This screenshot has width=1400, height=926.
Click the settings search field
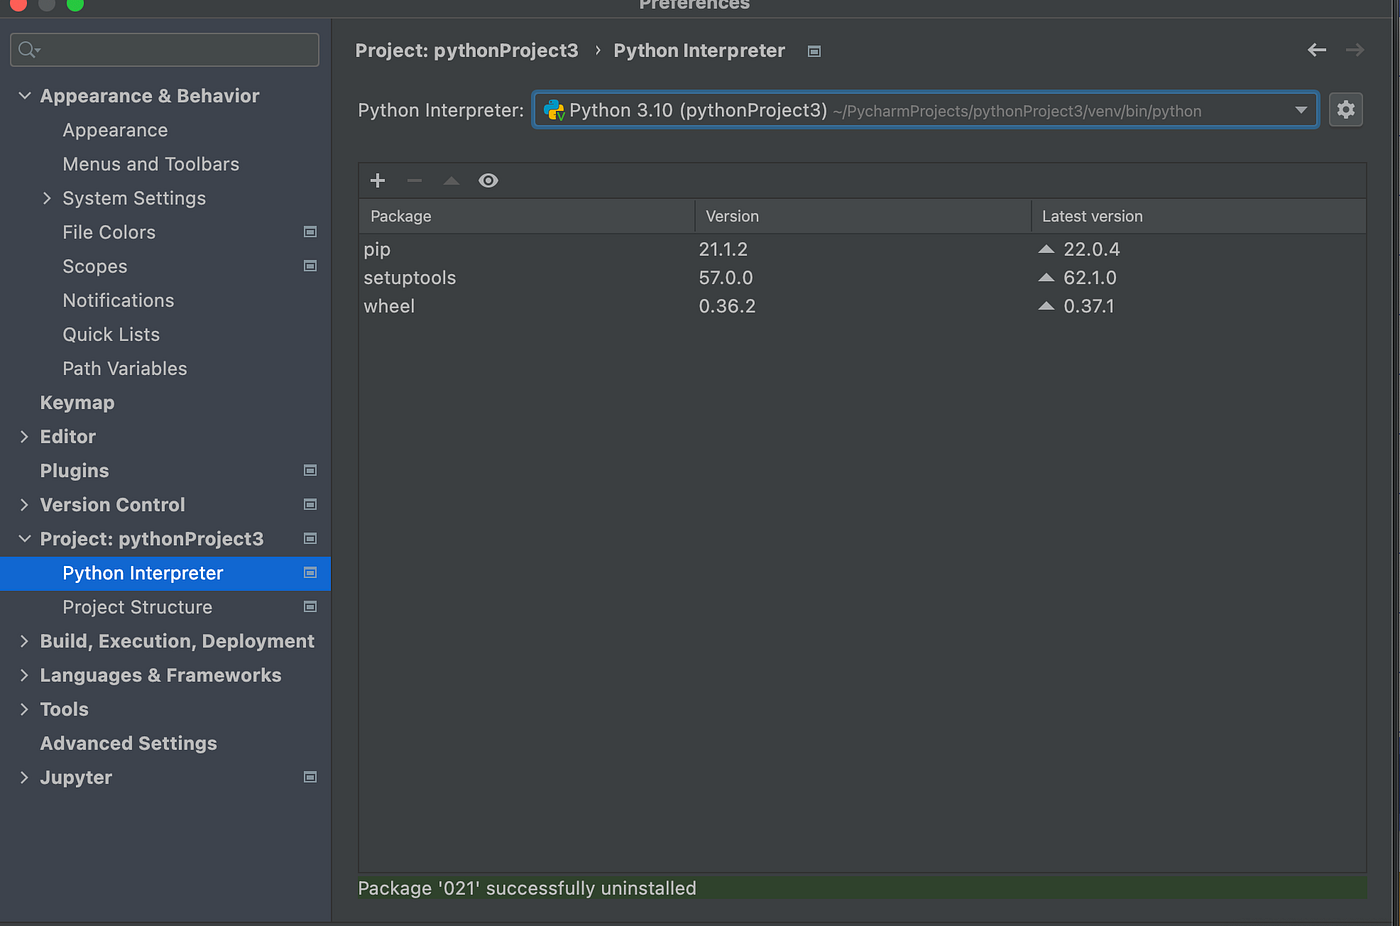[165, 49]
